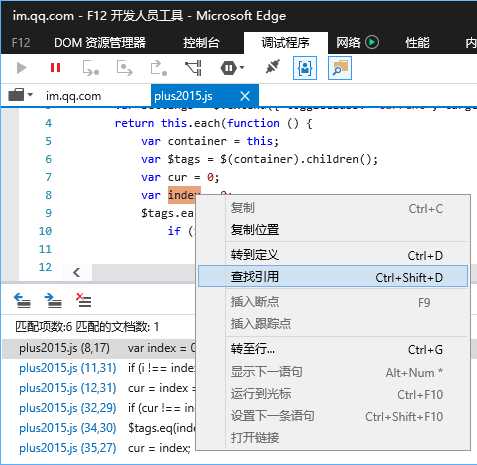Click the Continue (play) debugger button
This screenshot has height=465, width=477.
click(21, 68)
